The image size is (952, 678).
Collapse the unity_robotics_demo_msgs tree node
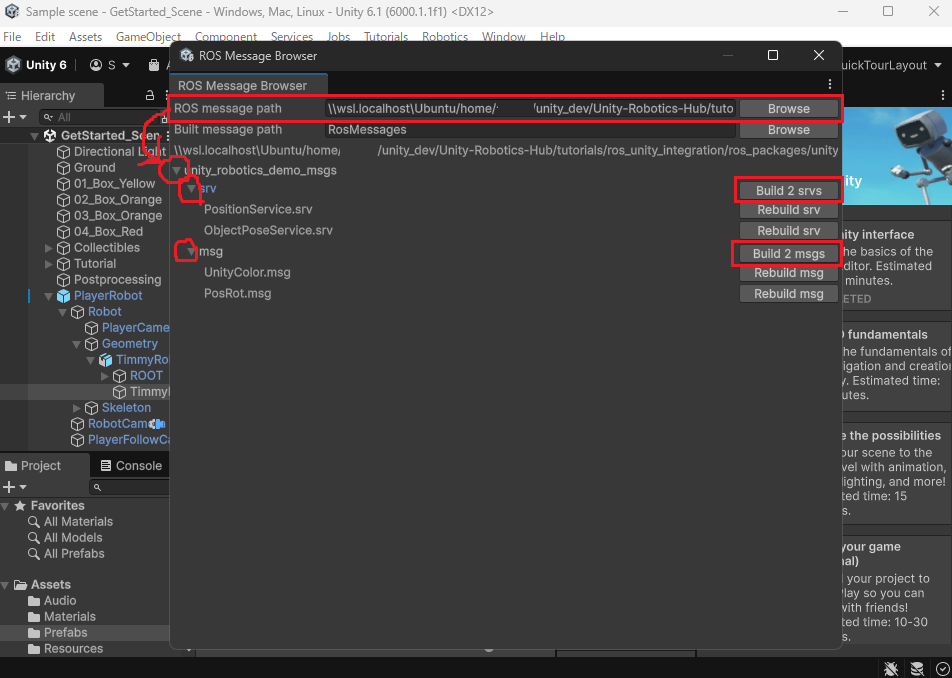tap(177, 171)
